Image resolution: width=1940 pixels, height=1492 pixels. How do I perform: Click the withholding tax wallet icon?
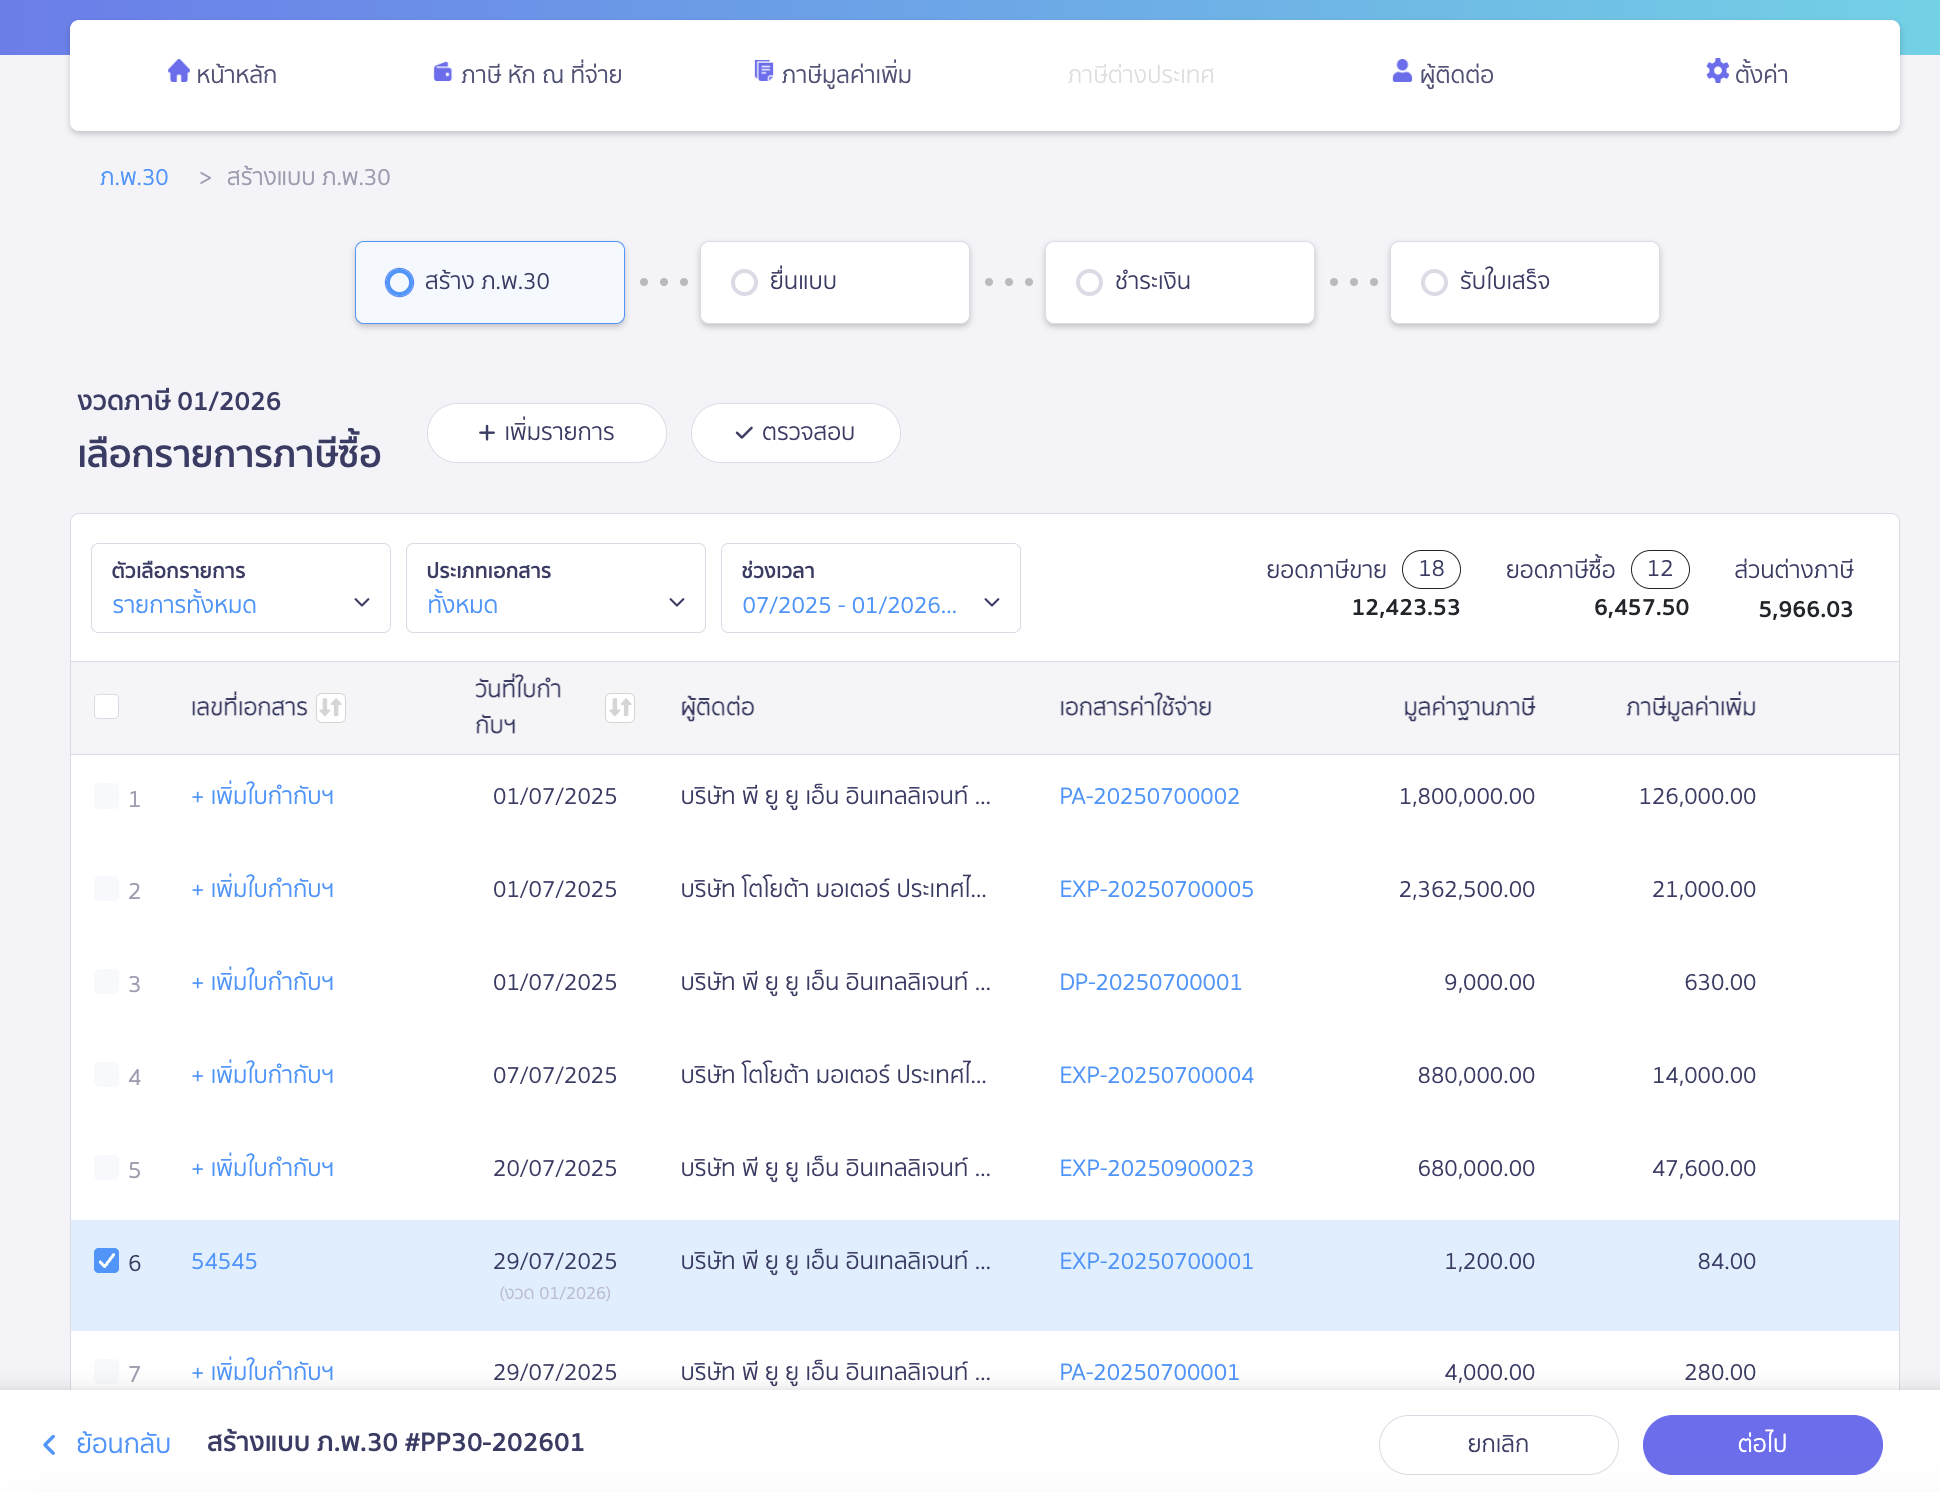[442, 72]
